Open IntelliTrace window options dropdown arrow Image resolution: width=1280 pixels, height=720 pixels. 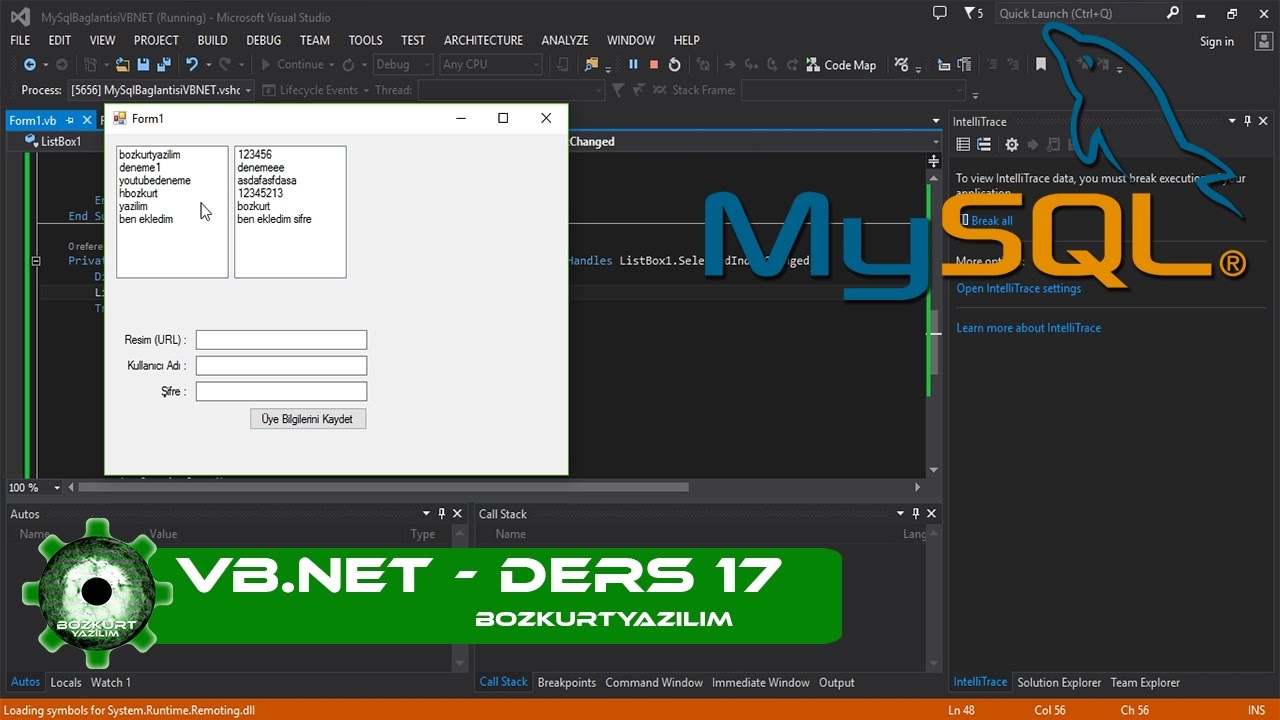[x=1233, y=121]
